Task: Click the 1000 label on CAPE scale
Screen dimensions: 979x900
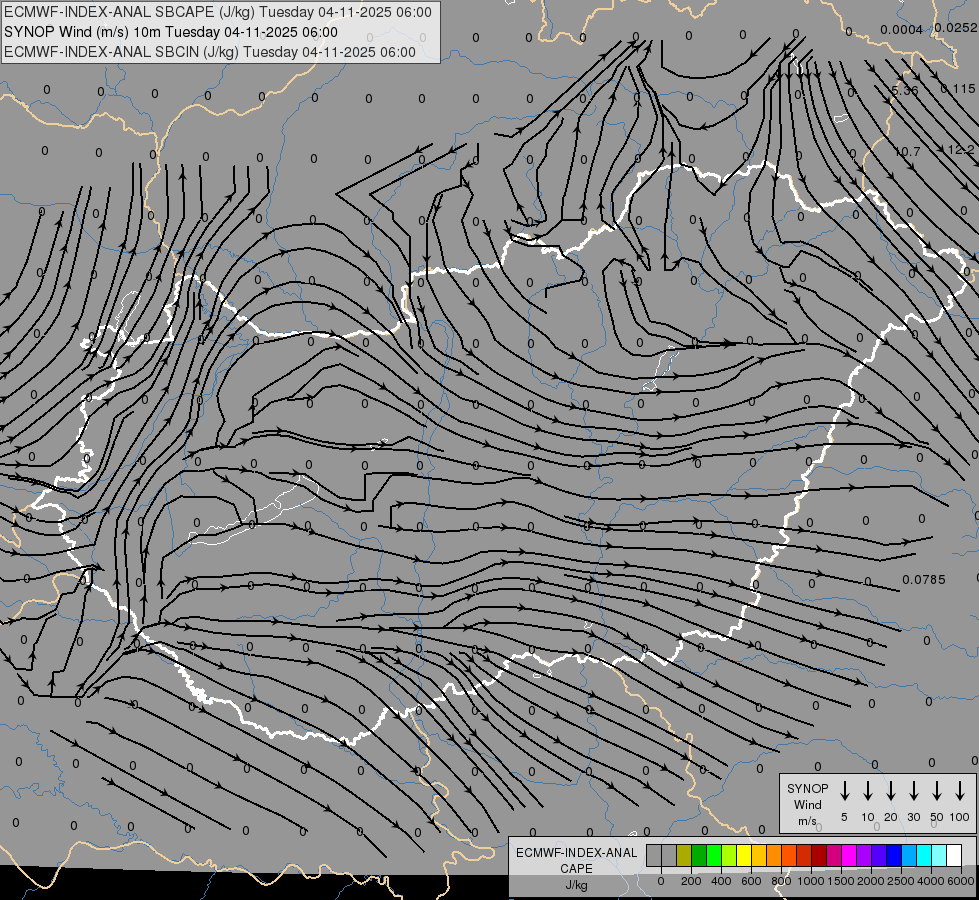Action: pyautogui.click(x=811, y=881)
